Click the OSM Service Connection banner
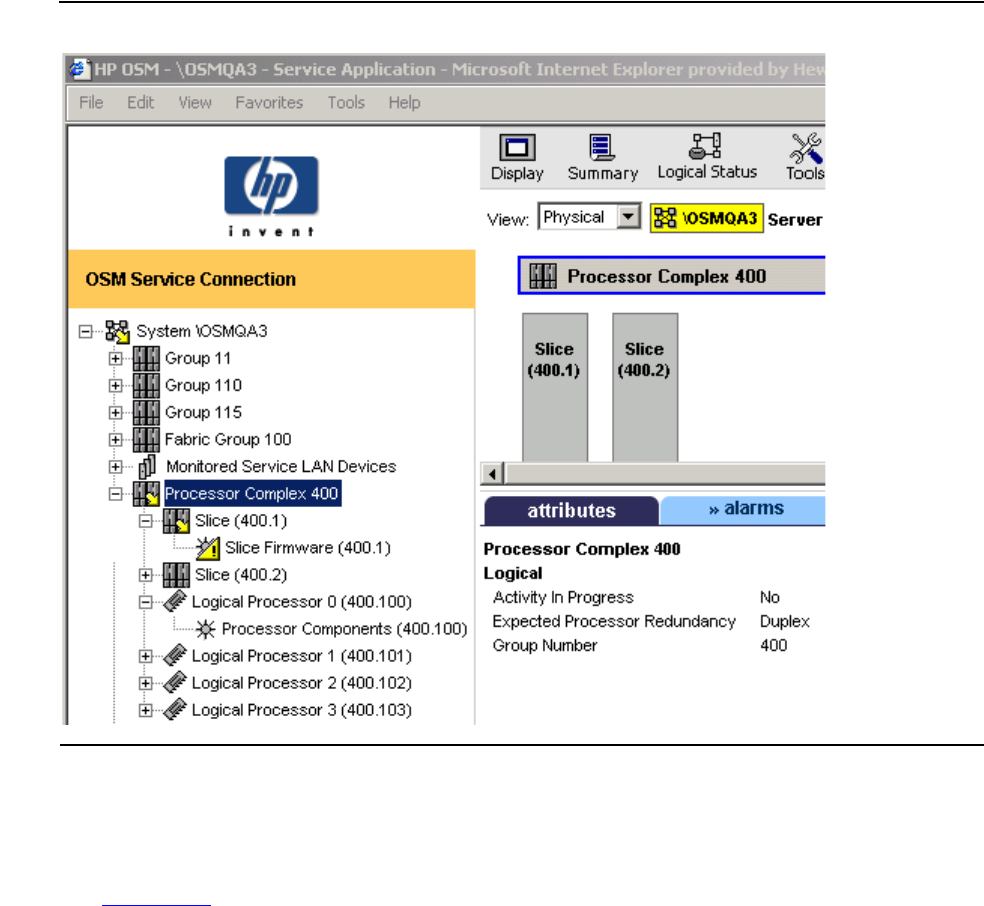984x906 pixels. [271, 279]
